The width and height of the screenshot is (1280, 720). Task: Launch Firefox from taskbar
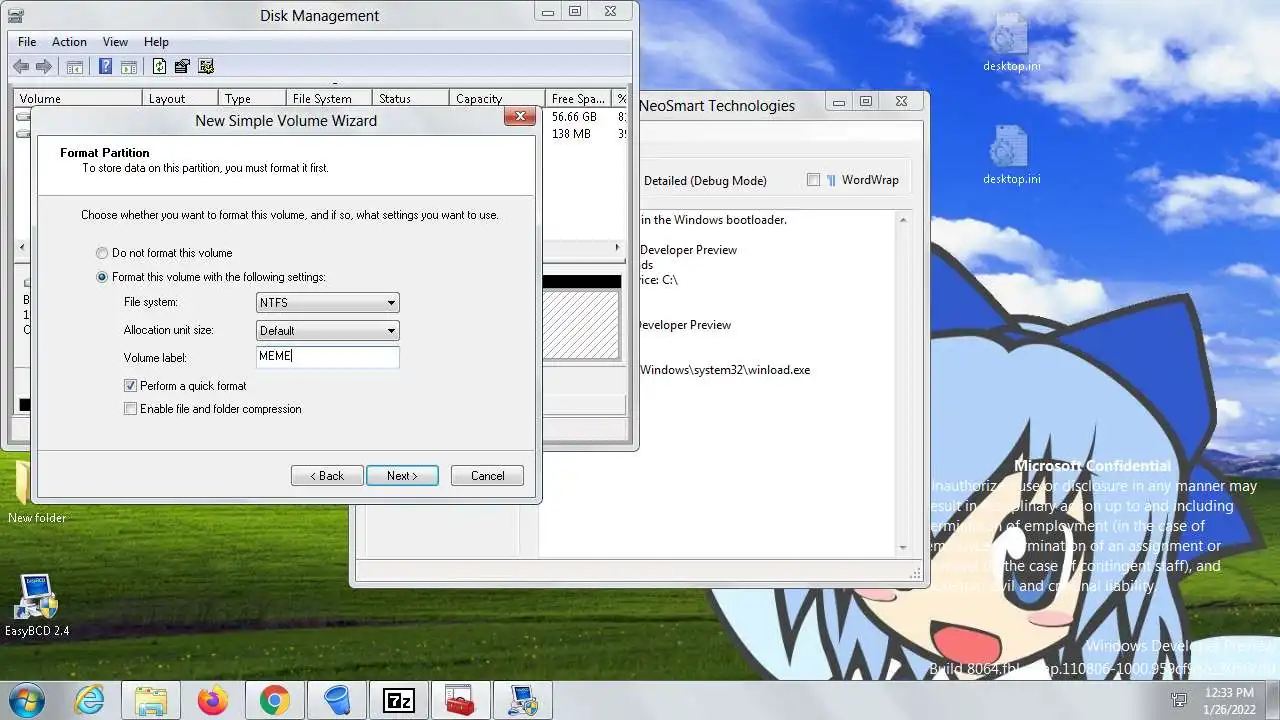coord(213,700)
